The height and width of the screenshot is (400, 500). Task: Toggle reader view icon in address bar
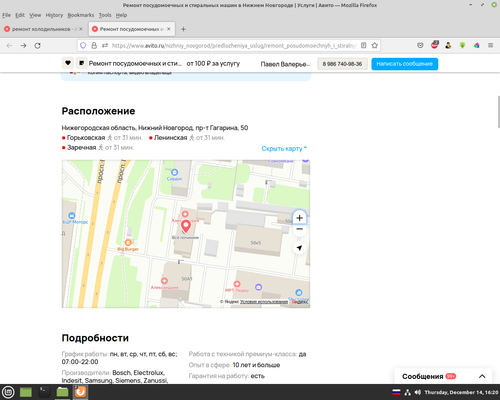pyautogui.click(x=364, y=46)
